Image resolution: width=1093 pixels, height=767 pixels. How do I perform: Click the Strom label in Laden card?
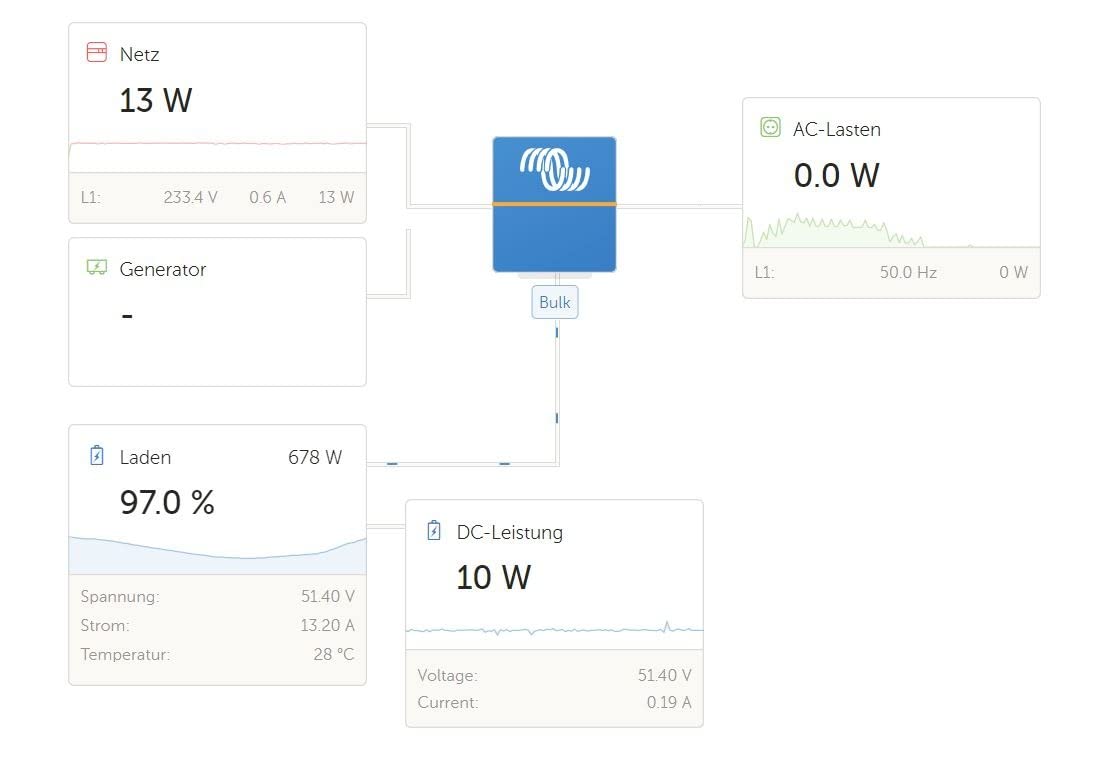(105, 625)
